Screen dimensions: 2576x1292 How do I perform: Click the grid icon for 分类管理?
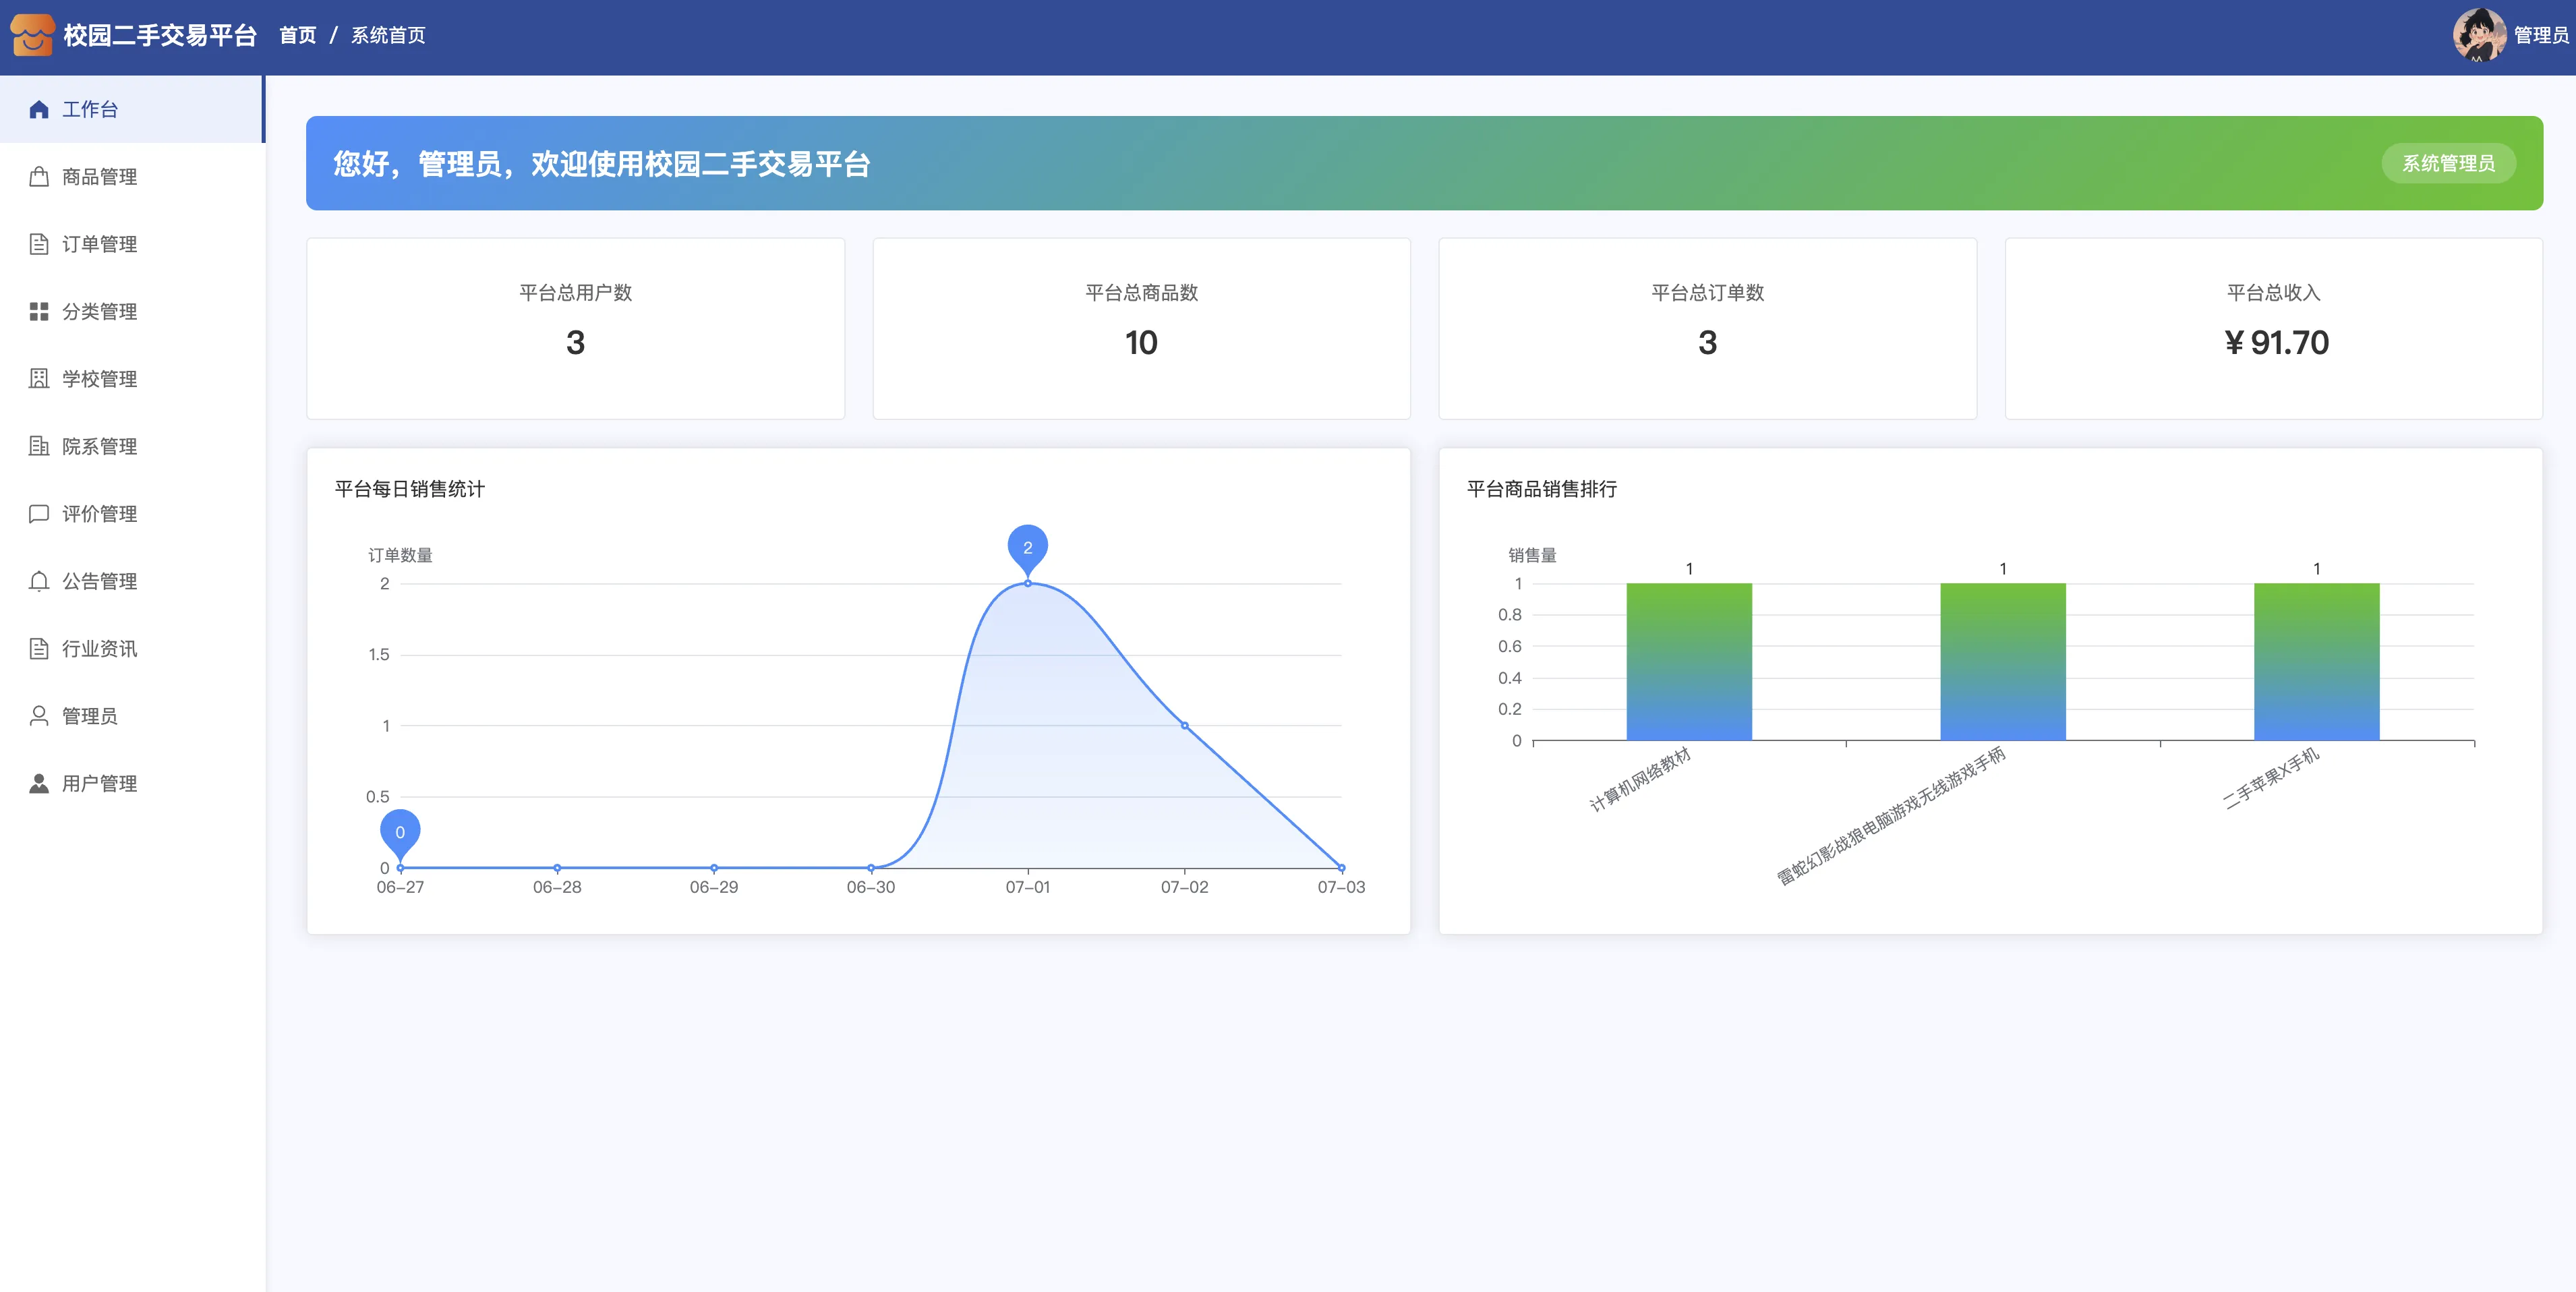[x=39, y=312]
